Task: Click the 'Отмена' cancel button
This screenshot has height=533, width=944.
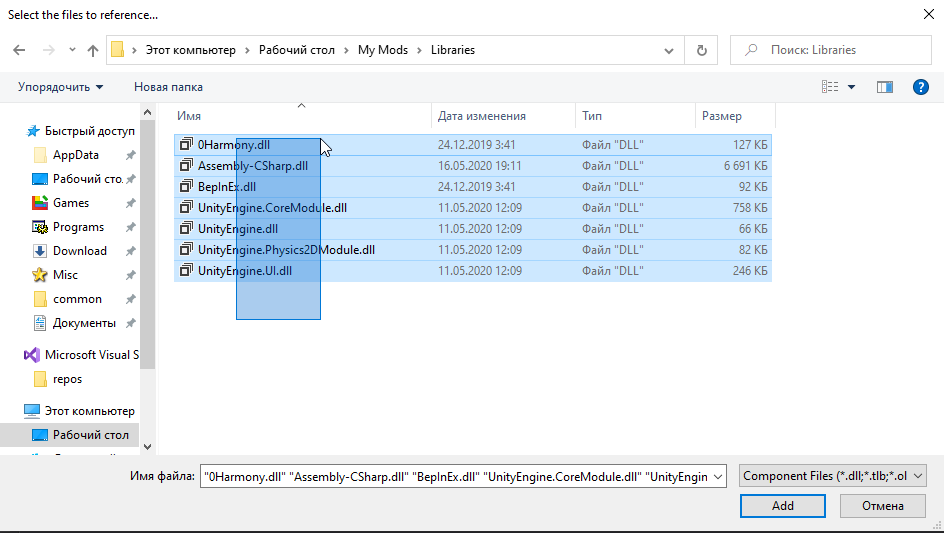Action: [883, 506]
